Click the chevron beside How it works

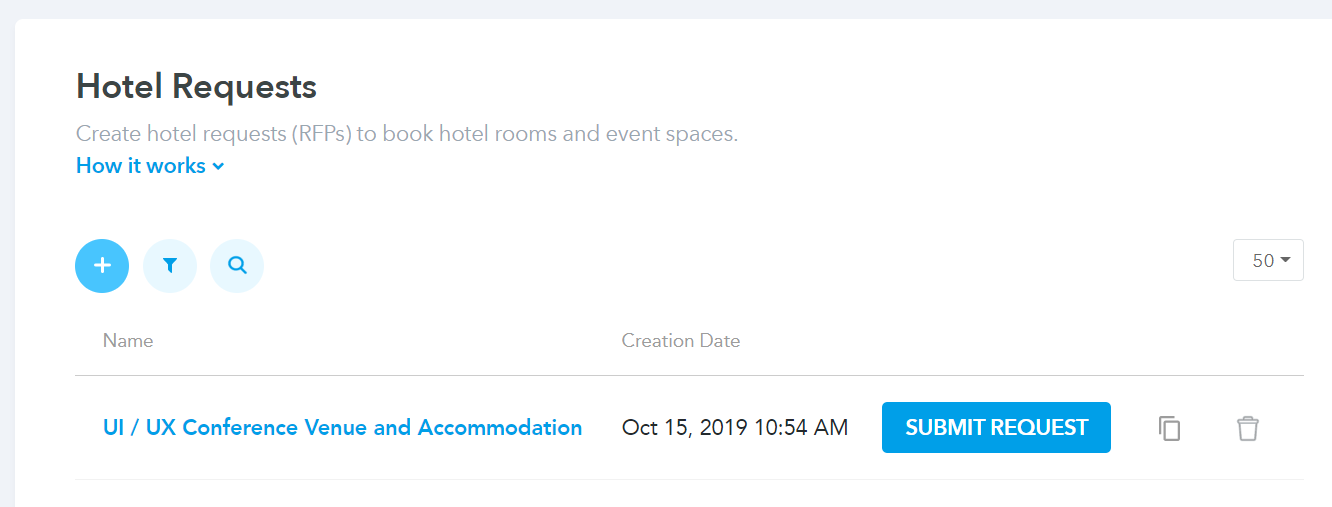[218, 167]
